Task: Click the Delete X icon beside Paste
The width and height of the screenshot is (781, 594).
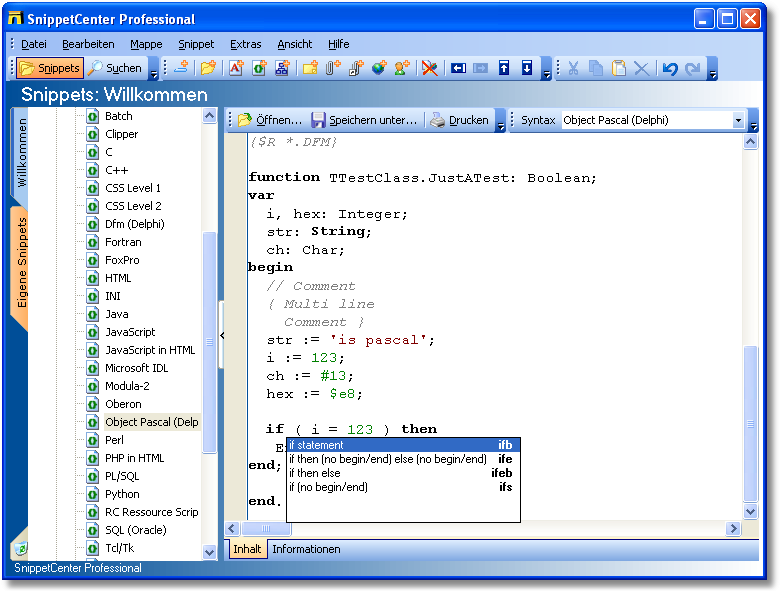Action: coord(642,68)
